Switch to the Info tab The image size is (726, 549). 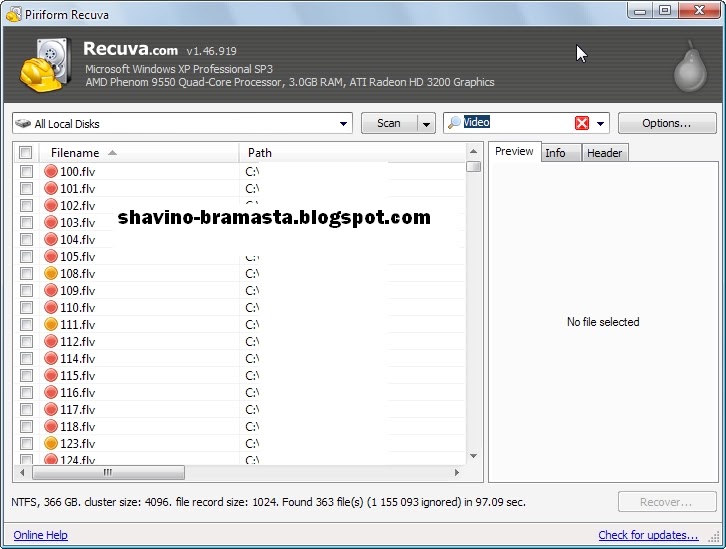pos(561,153)
